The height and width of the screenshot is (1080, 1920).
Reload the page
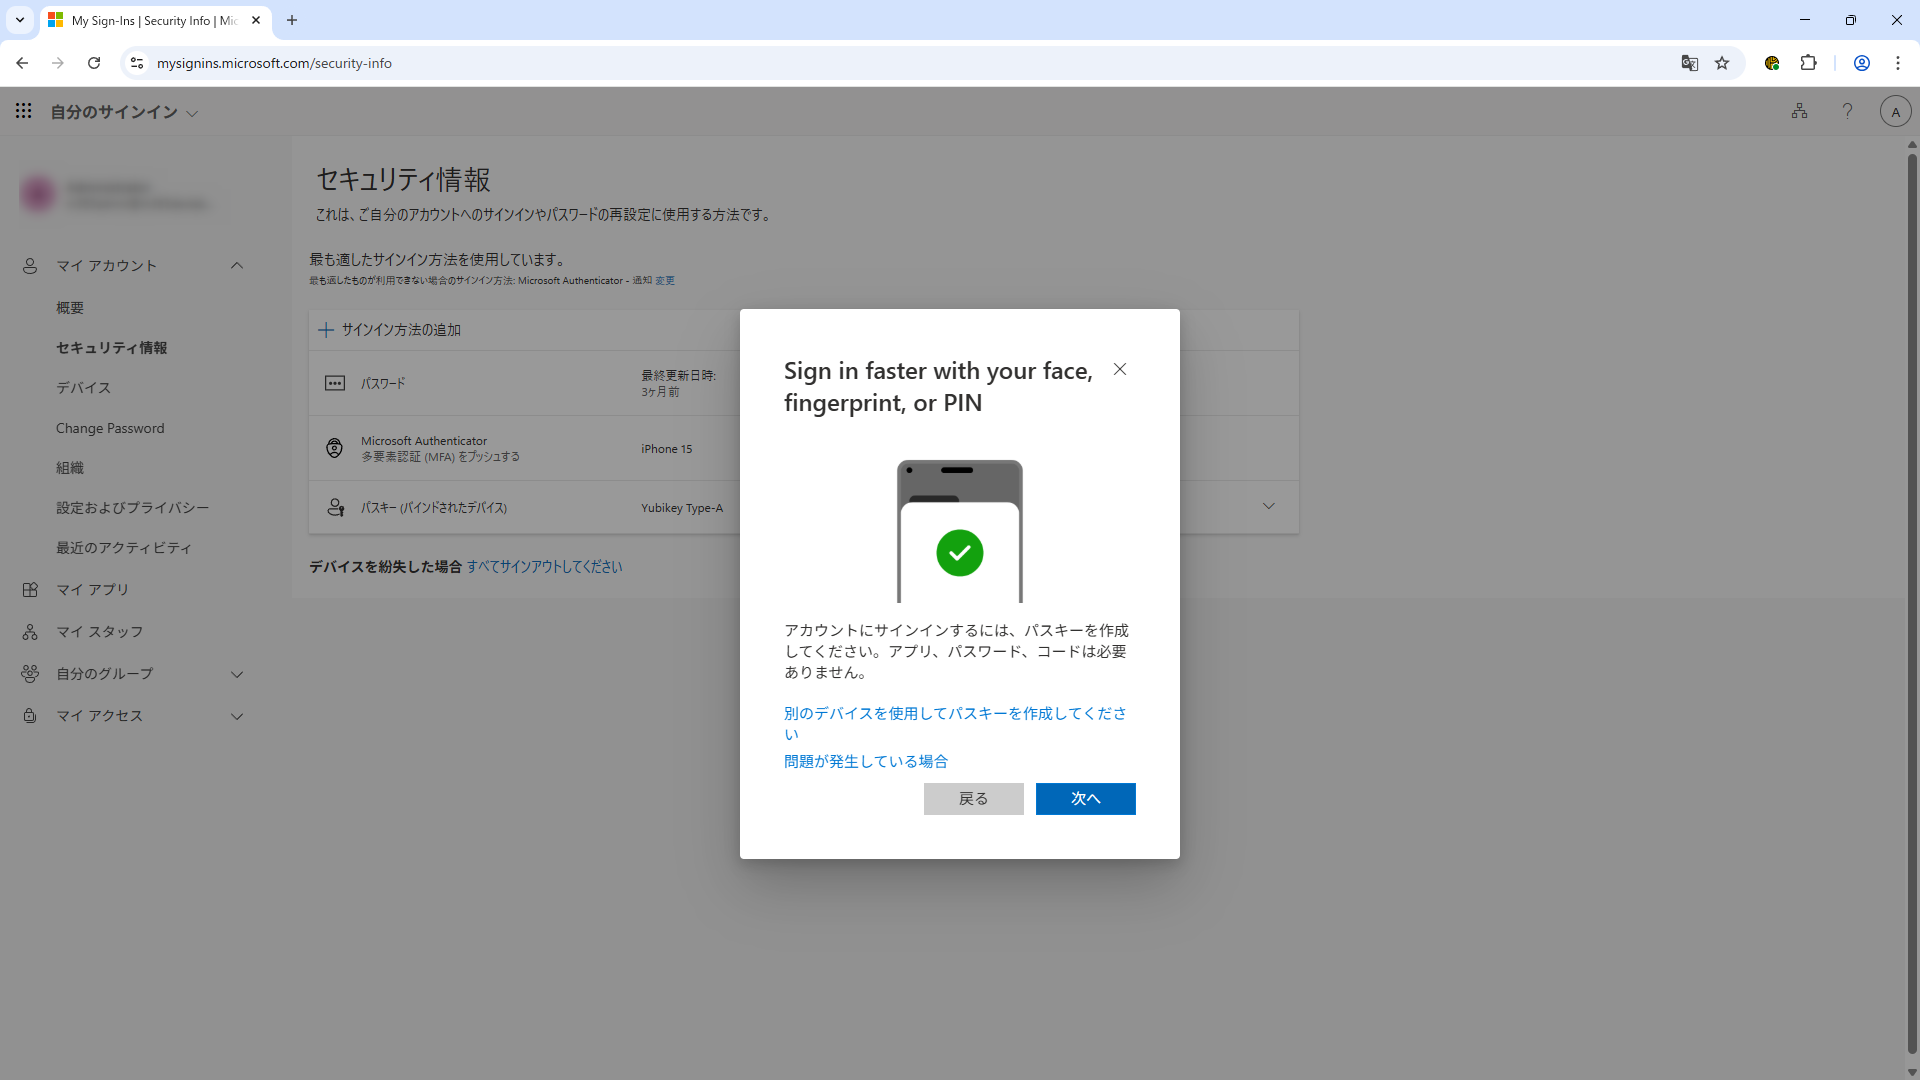tap(94, 63)
